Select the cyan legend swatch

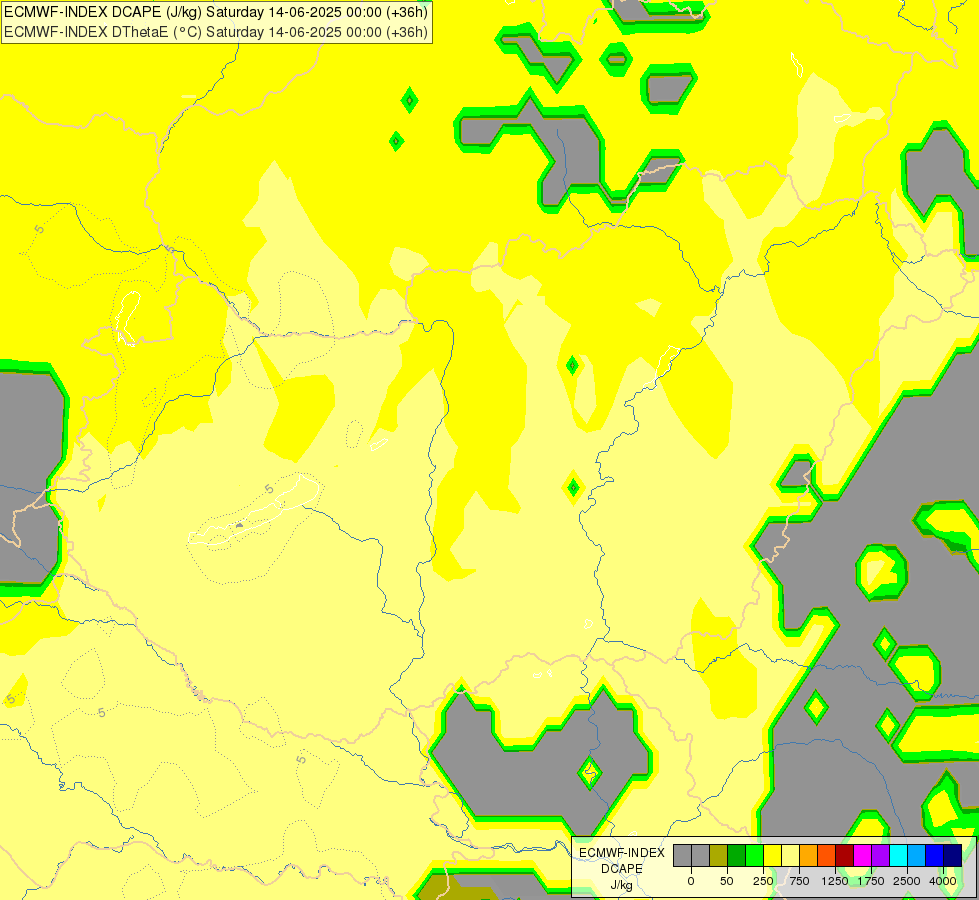pyautogui.click(x=898, y=856)
